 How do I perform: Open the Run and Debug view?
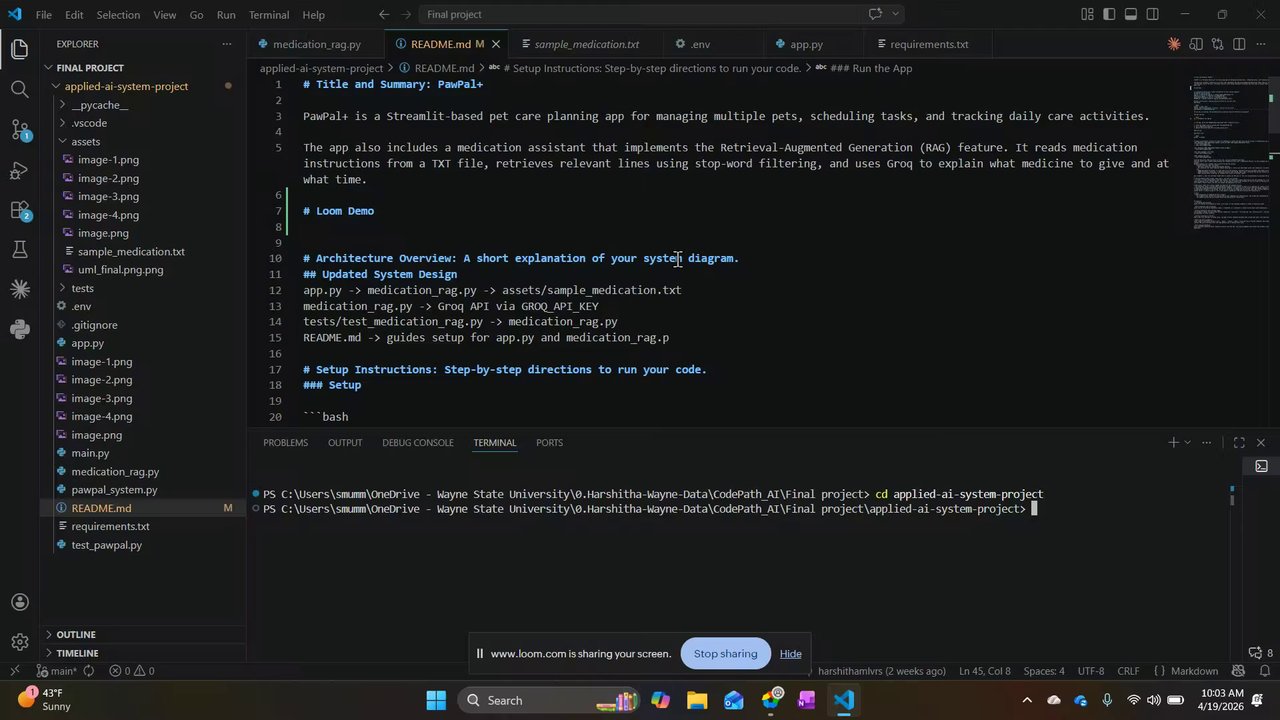(19, 170)
